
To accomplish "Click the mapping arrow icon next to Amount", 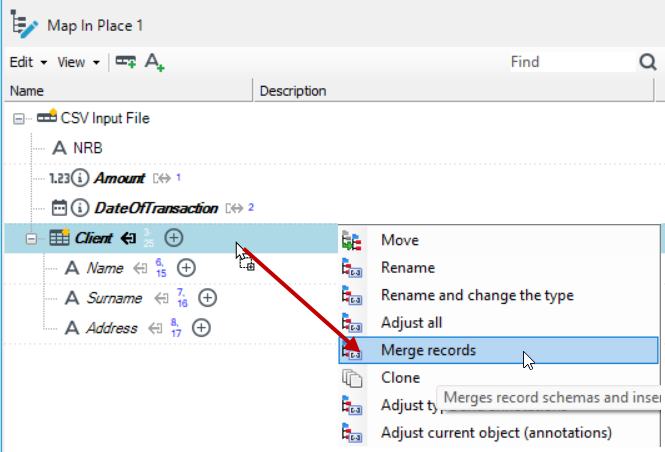I will (x=162, y=178).
